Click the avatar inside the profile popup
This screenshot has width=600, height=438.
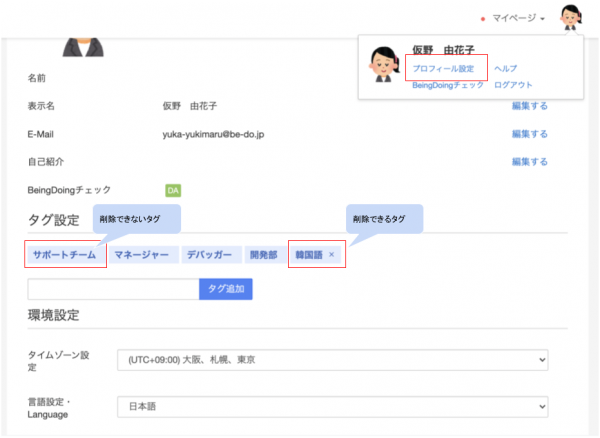point(383,64)
